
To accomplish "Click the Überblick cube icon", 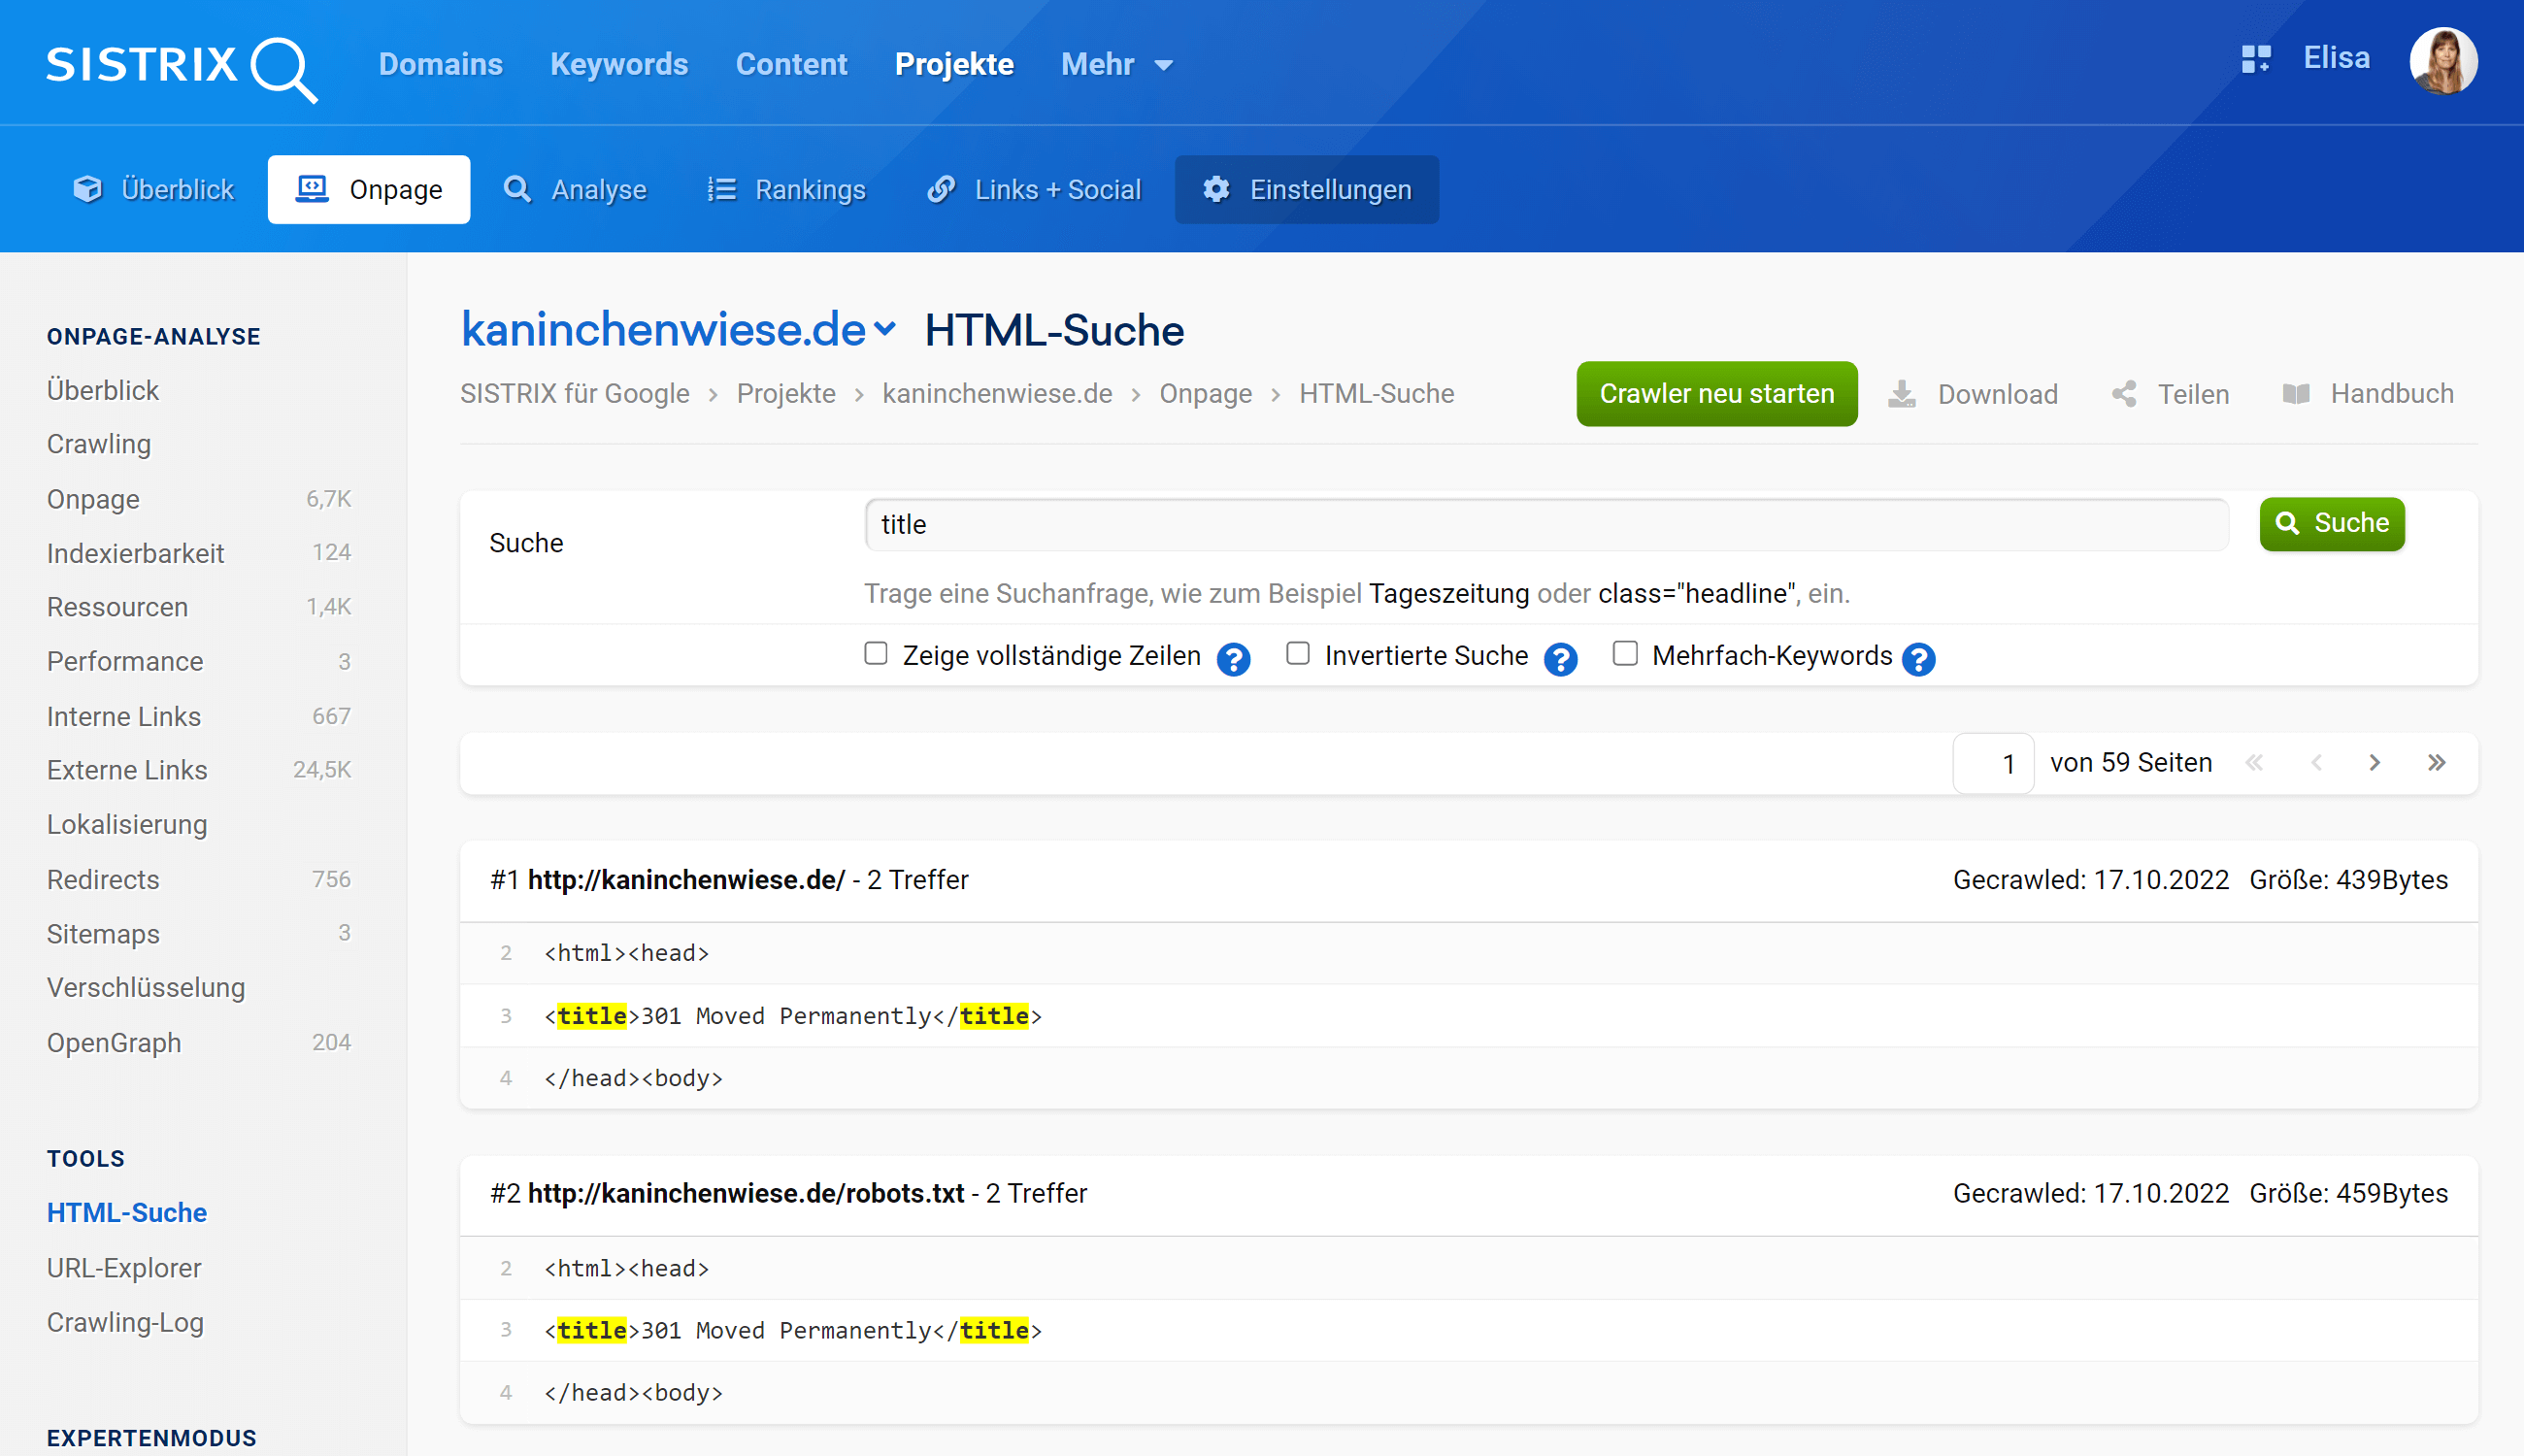I will [88, 189].
